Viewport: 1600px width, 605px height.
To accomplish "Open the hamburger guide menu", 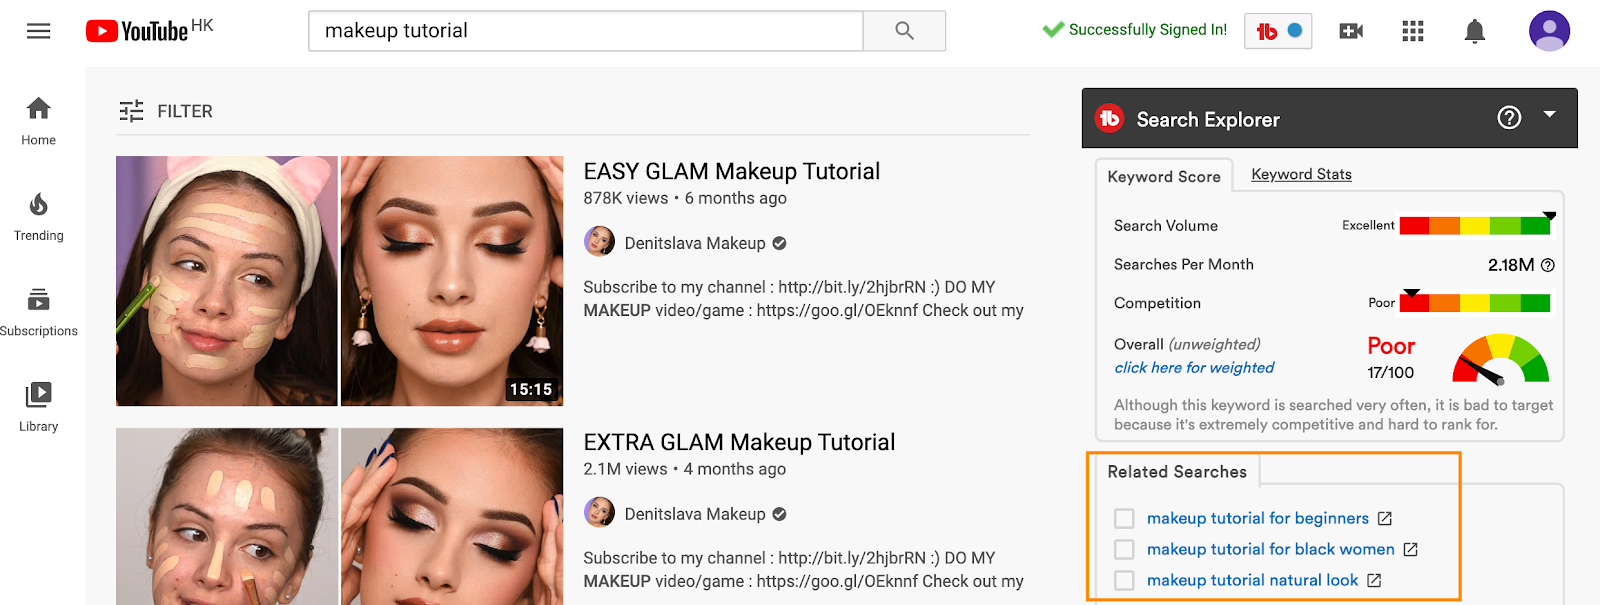I will [38, 31].
